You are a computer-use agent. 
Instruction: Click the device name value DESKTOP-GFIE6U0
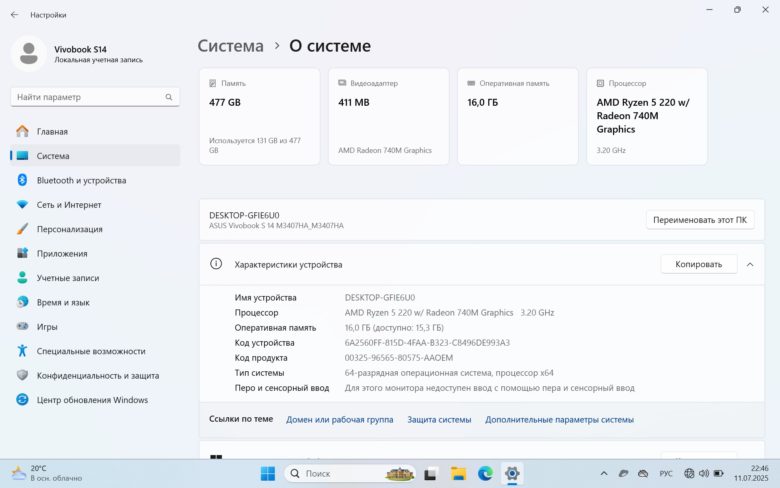(380, 297)
